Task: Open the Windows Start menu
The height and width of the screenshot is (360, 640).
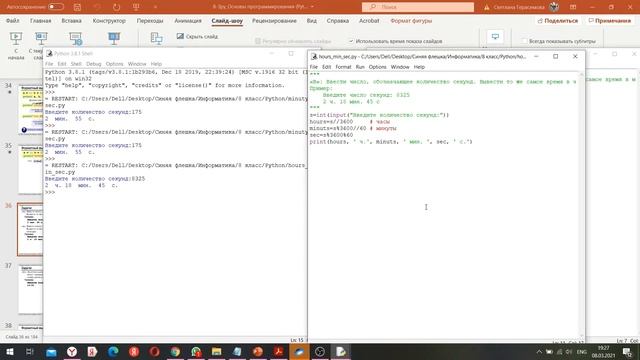Action: pyautogui.click(x=9, y=351)
